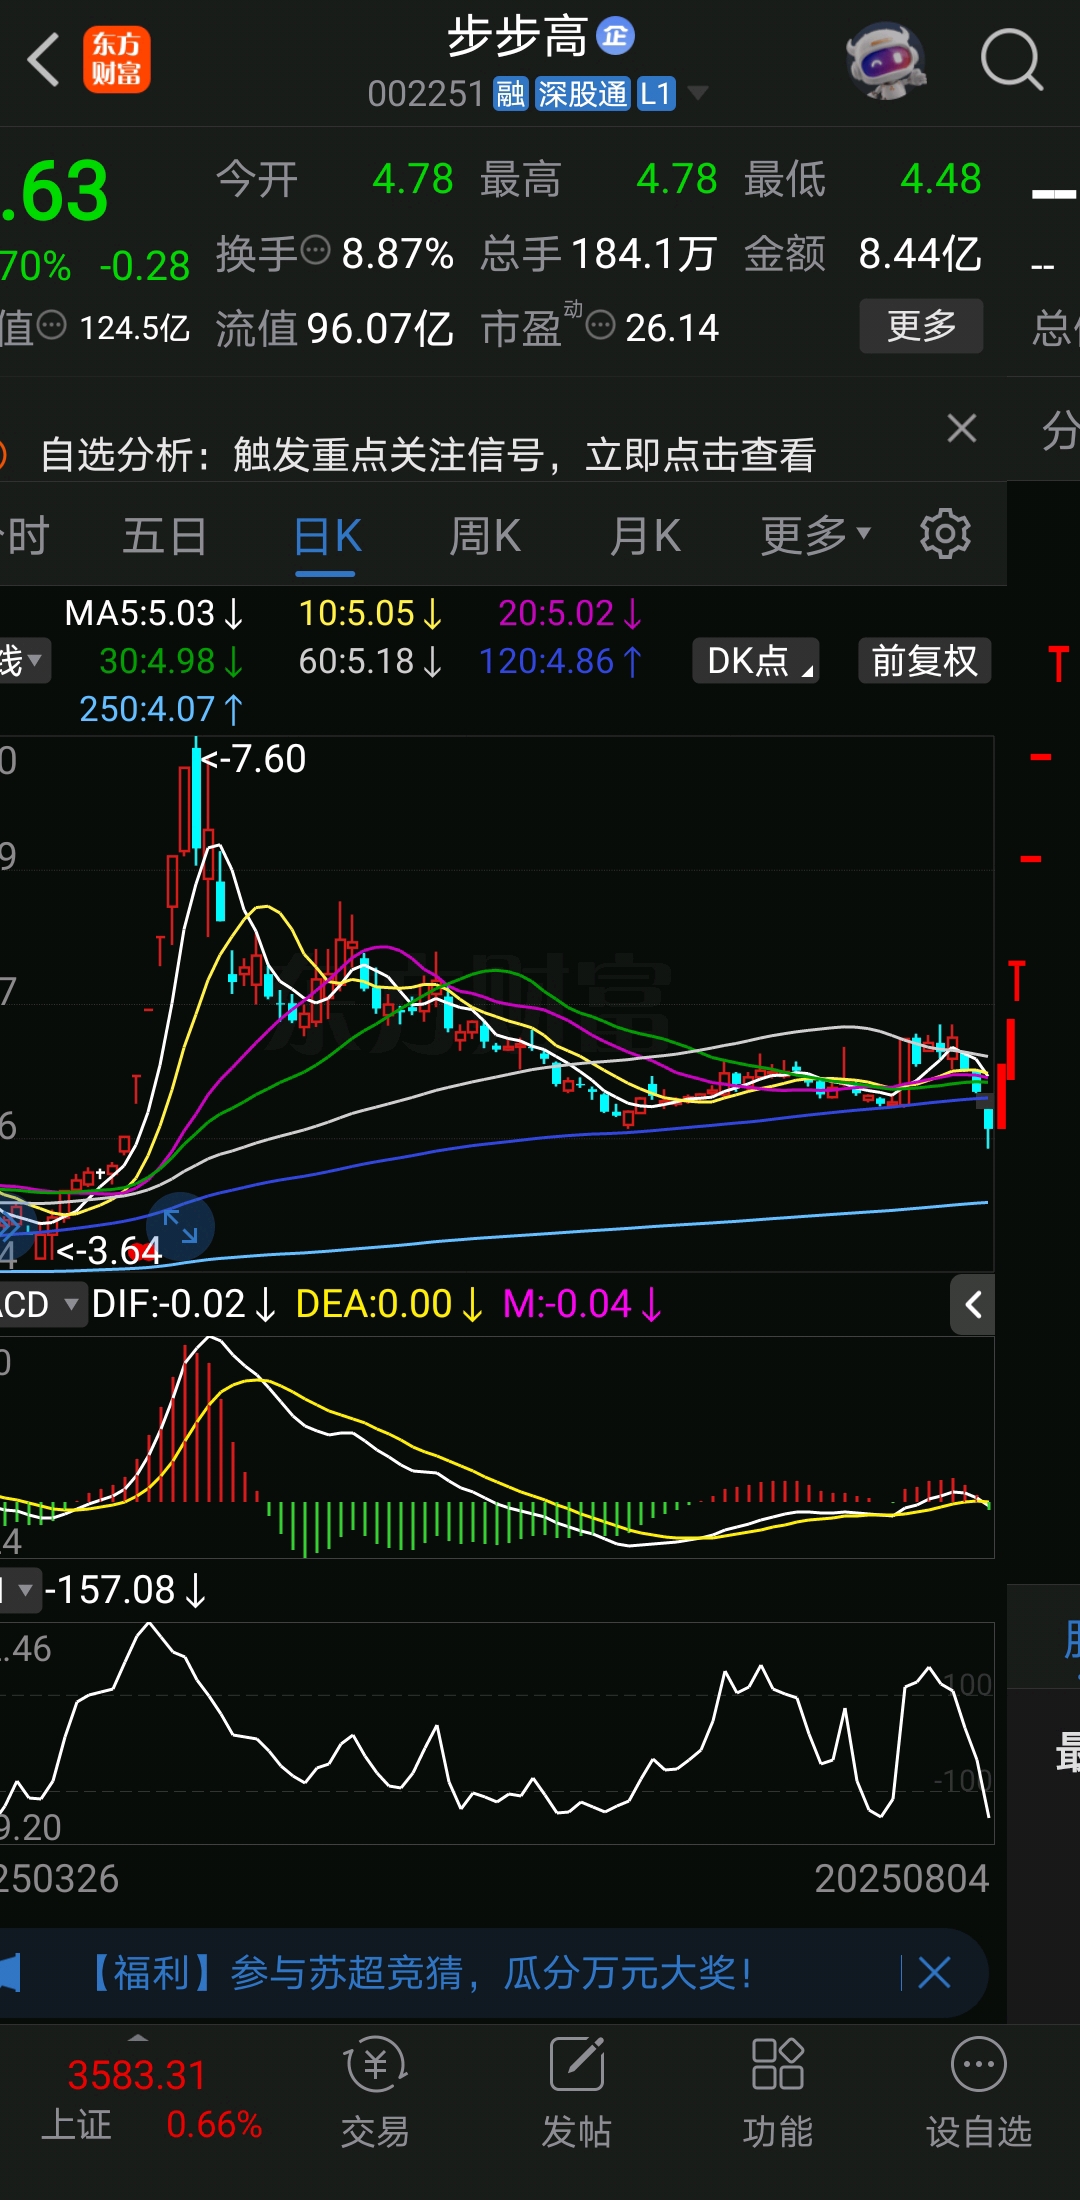
Task: Expand the index ticker up arrow
Action: pyautogui.click(x=138, y=2037)
